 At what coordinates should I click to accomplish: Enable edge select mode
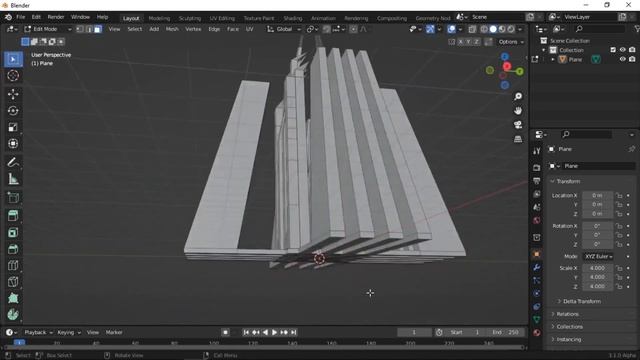pos(89,29)
